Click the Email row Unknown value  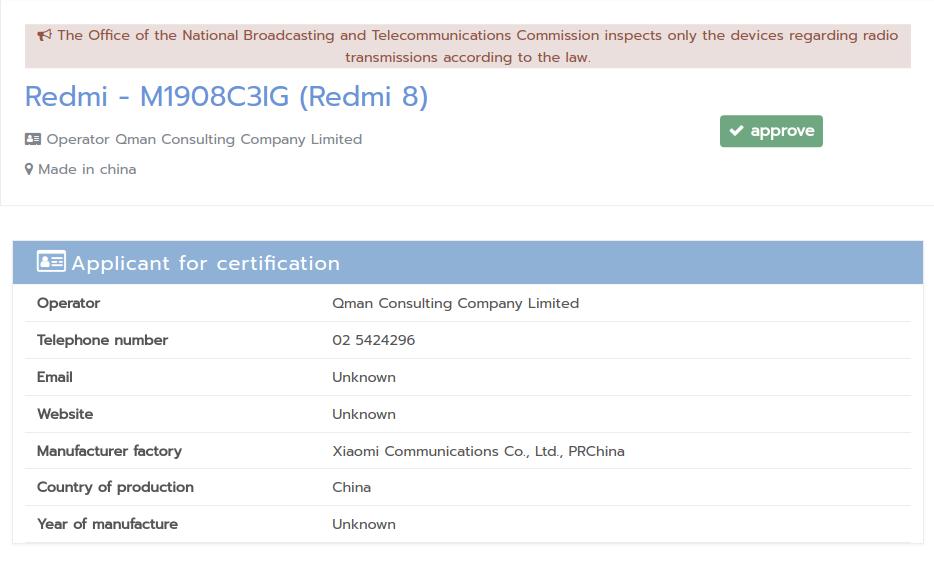coord(364,377)
